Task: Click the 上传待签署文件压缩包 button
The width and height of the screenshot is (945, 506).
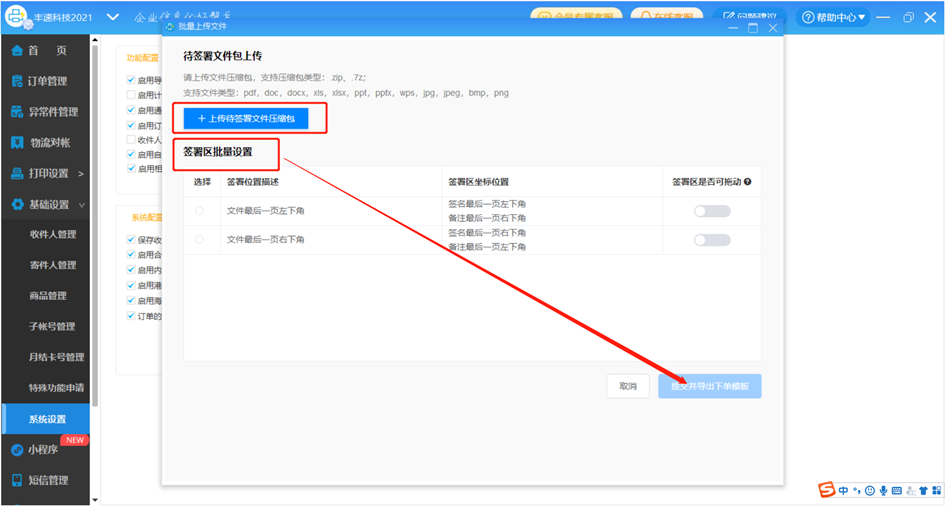Action: (x=246, y=119)
